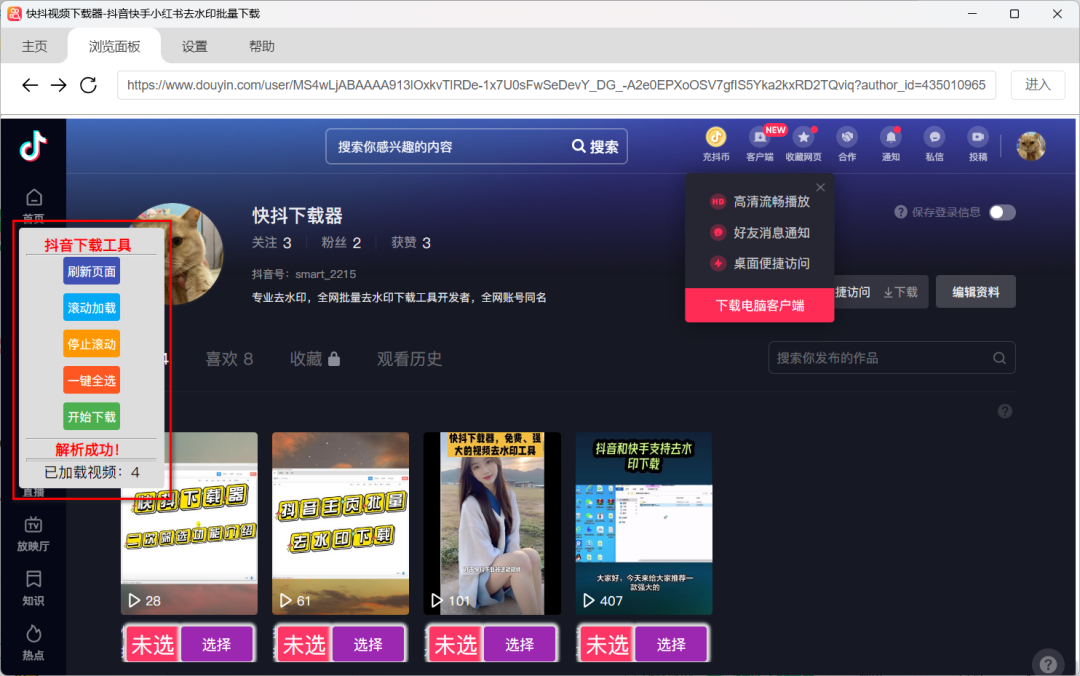Click the magnifier in 搜索你发布的作品 box

pyautogui.click(x=999, y=358)
